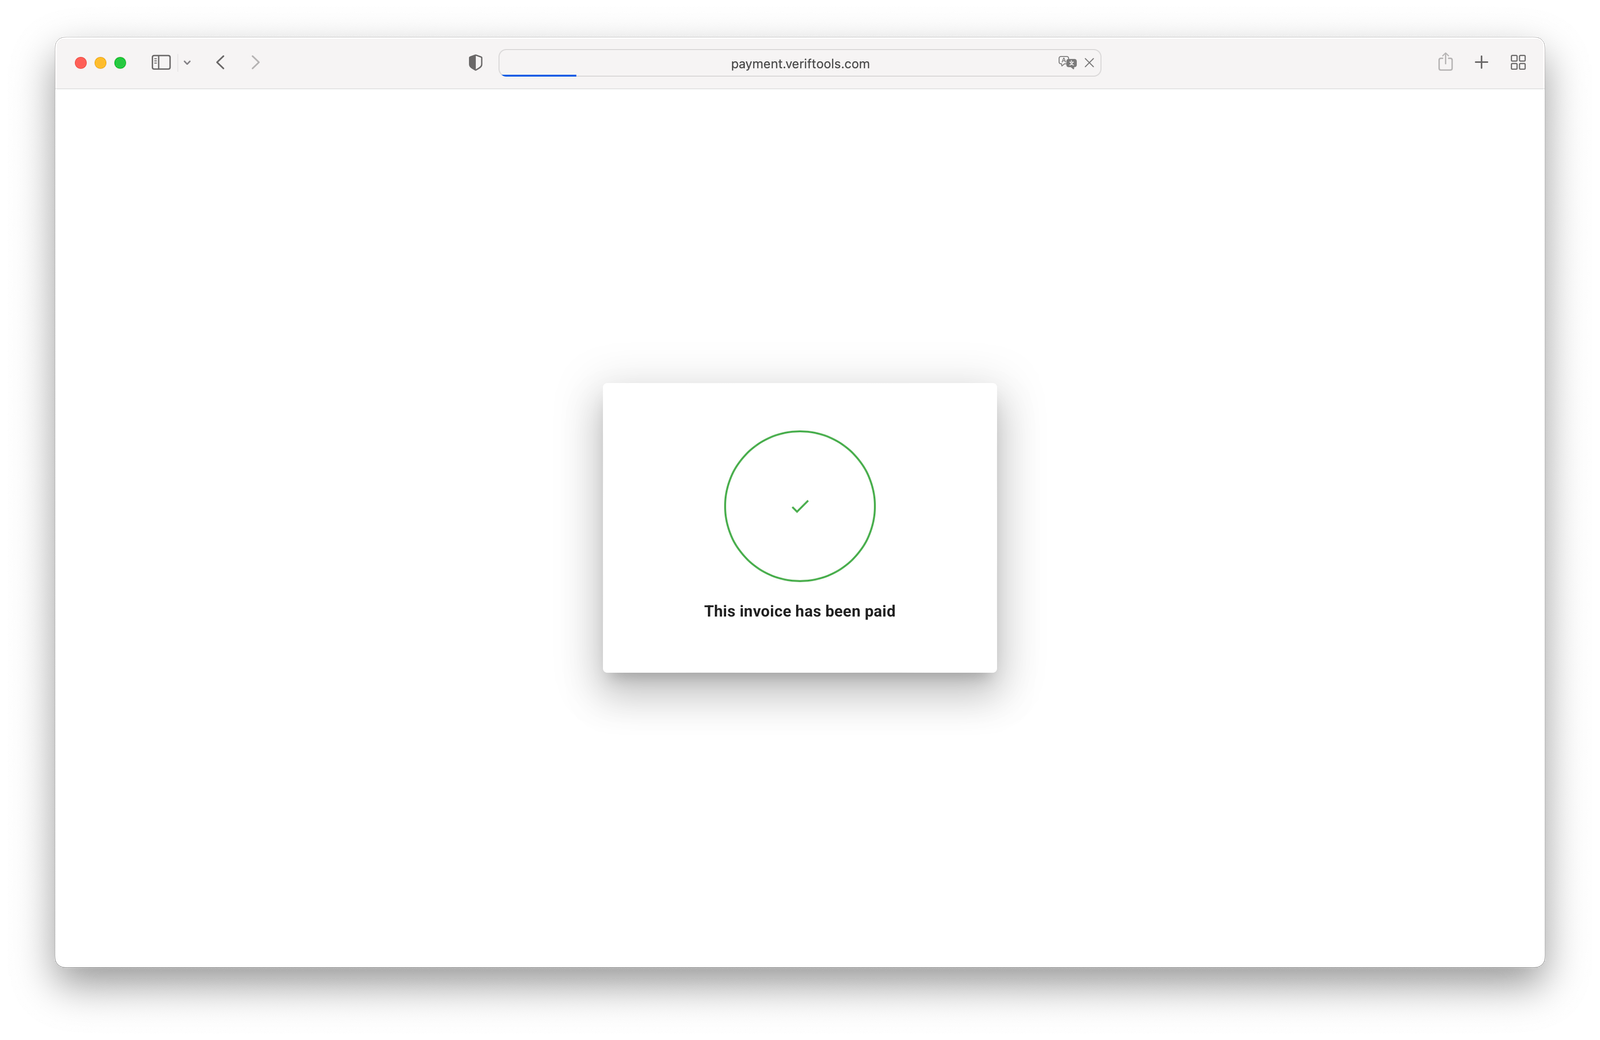The width and height of the screenshot is (1600, 1040).
Task: Show the tab overview grid
Action: click(1517, 63)
